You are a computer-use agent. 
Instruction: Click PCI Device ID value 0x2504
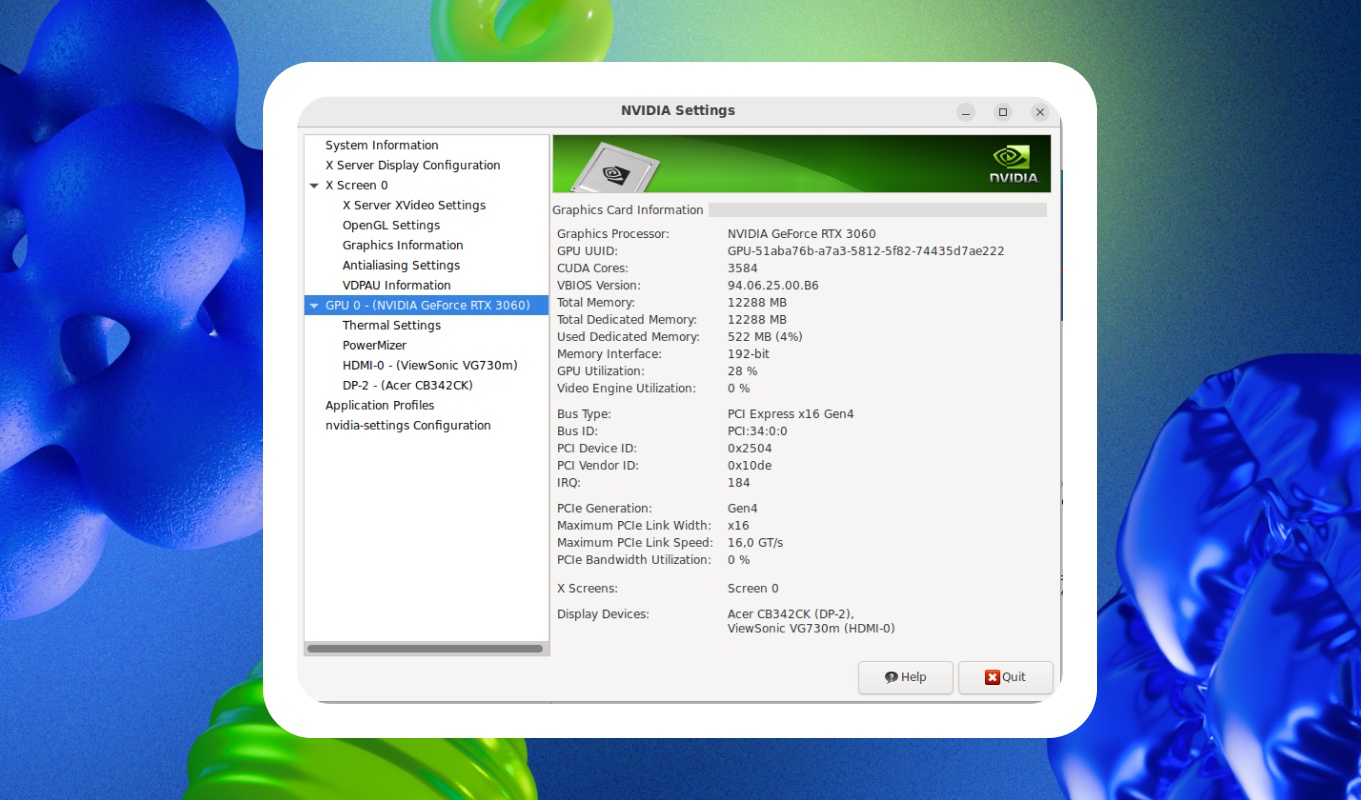[749, 448]
